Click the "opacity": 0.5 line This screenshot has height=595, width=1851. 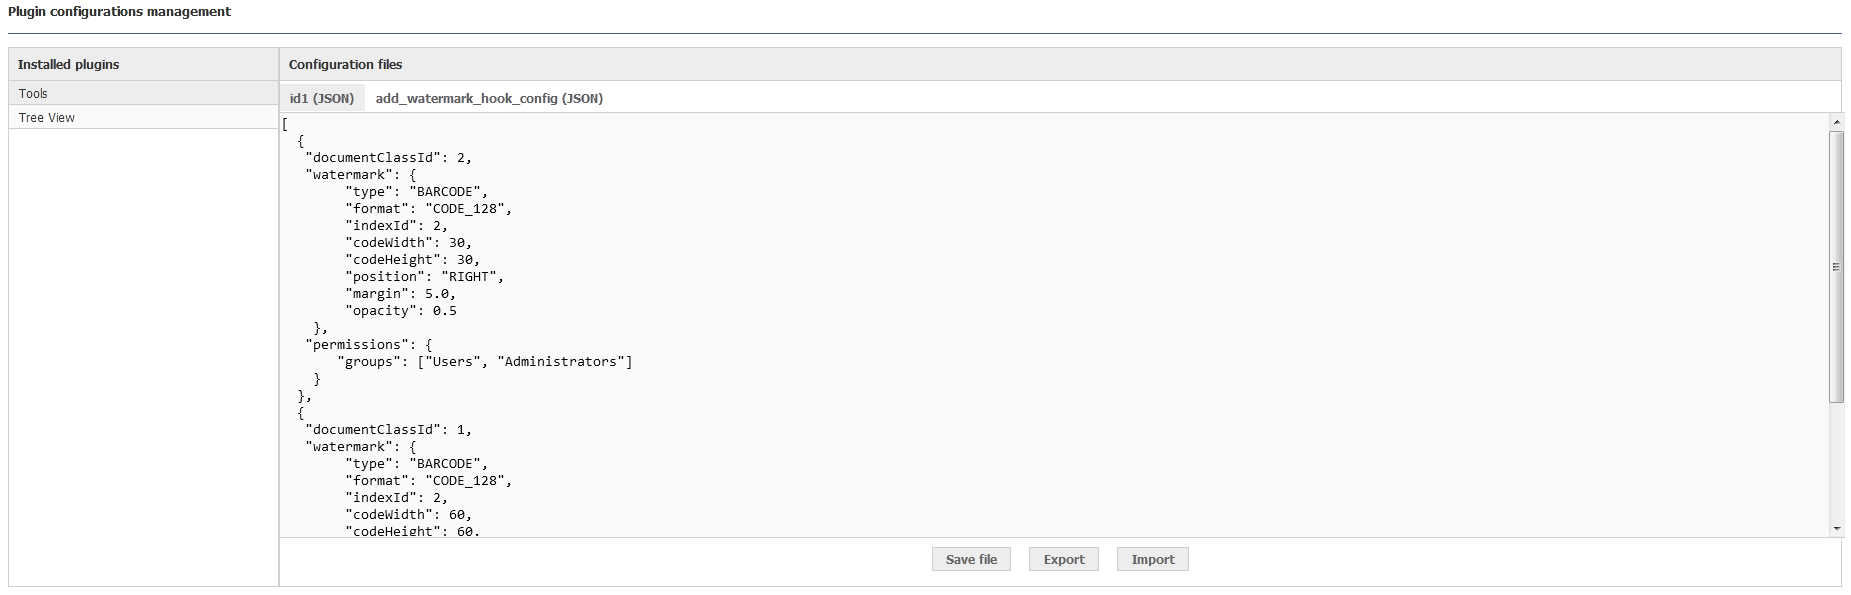[x=400, y=310]
